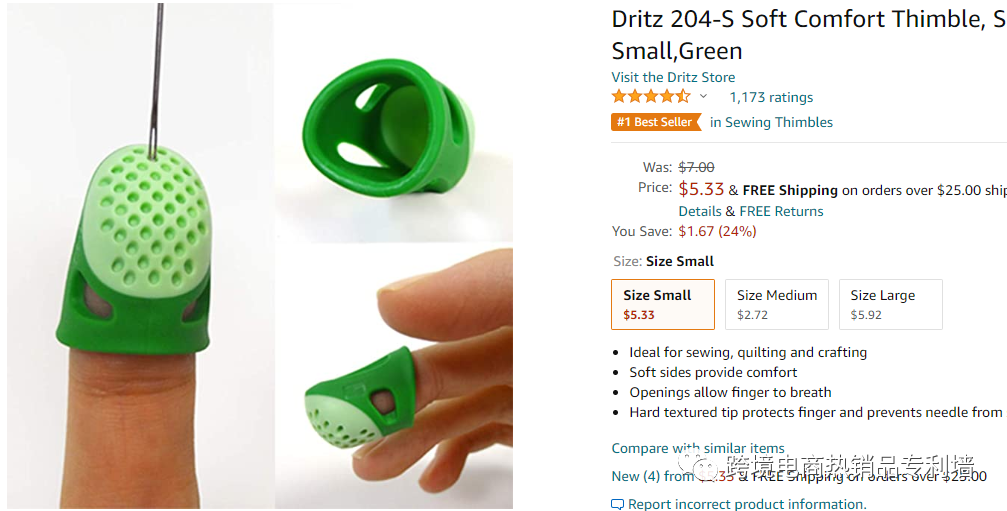Open the star rating dropdown chevron

pos(703,97)
